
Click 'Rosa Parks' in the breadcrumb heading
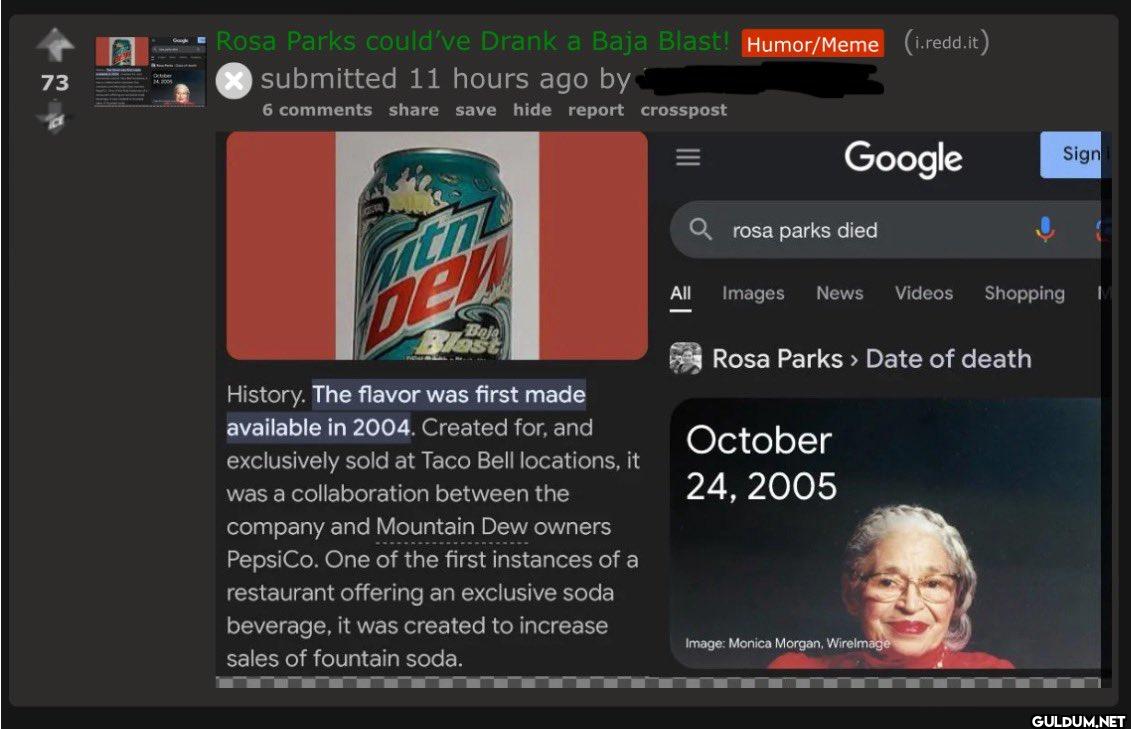[778, 359]
